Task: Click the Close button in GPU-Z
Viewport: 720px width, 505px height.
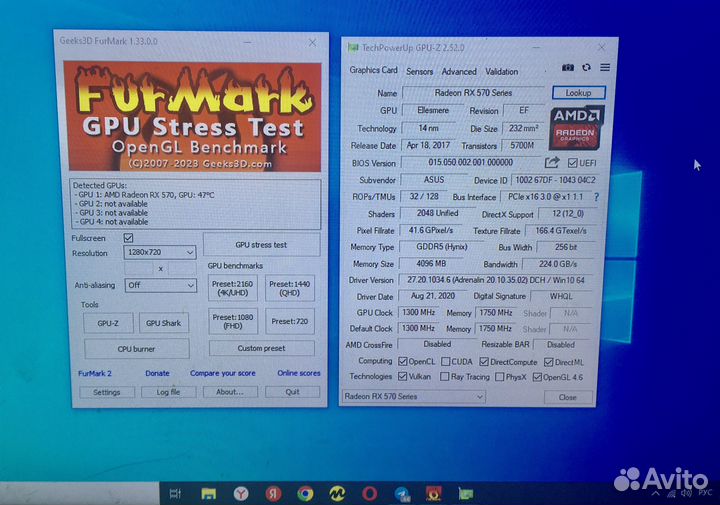Action: (x=568, y=397)
